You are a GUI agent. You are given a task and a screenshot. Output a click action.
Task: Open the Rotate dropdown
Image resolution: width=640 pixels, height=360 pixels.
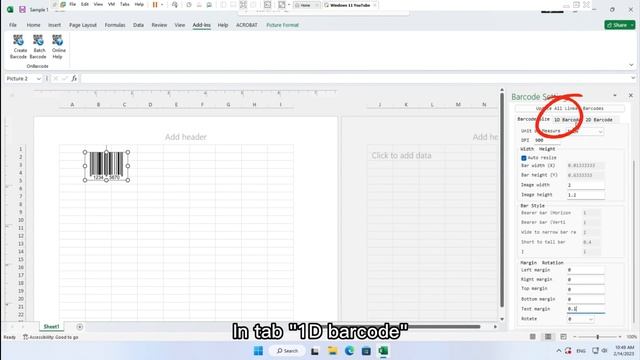click(590, 319)
